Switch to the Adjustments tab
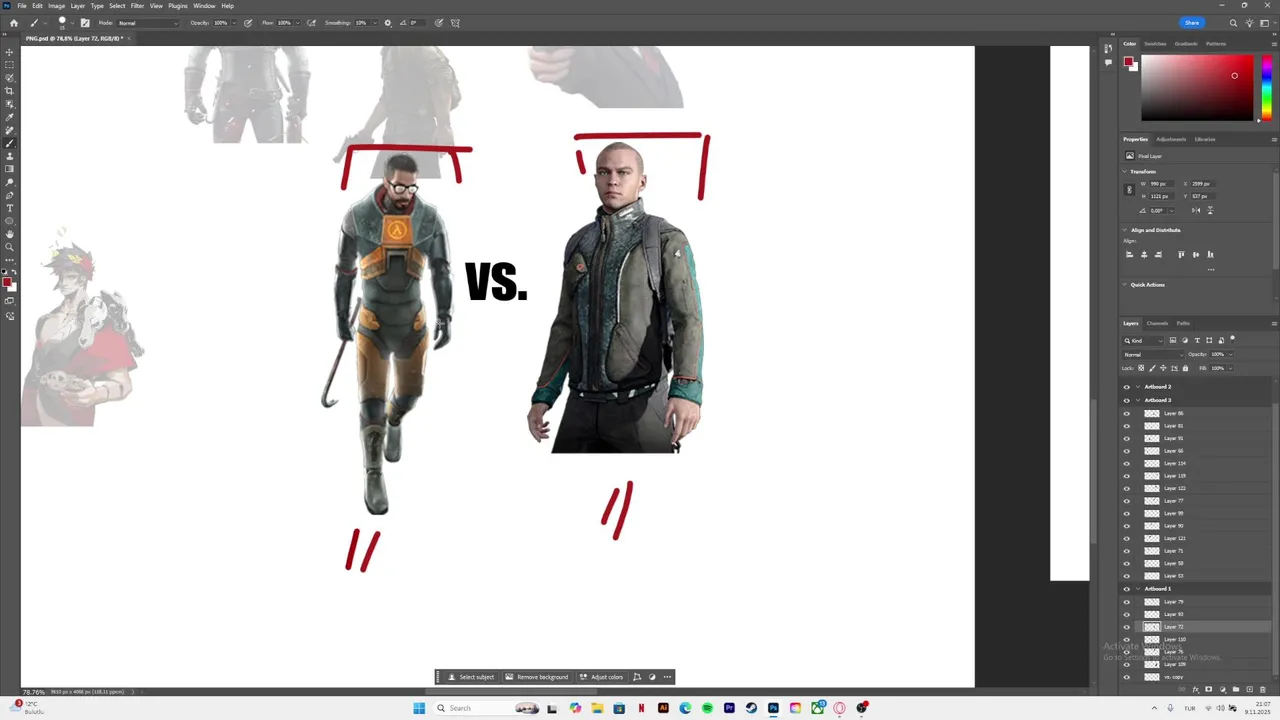Image resolution: width=1280 pixels, height=720 pixels. coord(1171,139)
